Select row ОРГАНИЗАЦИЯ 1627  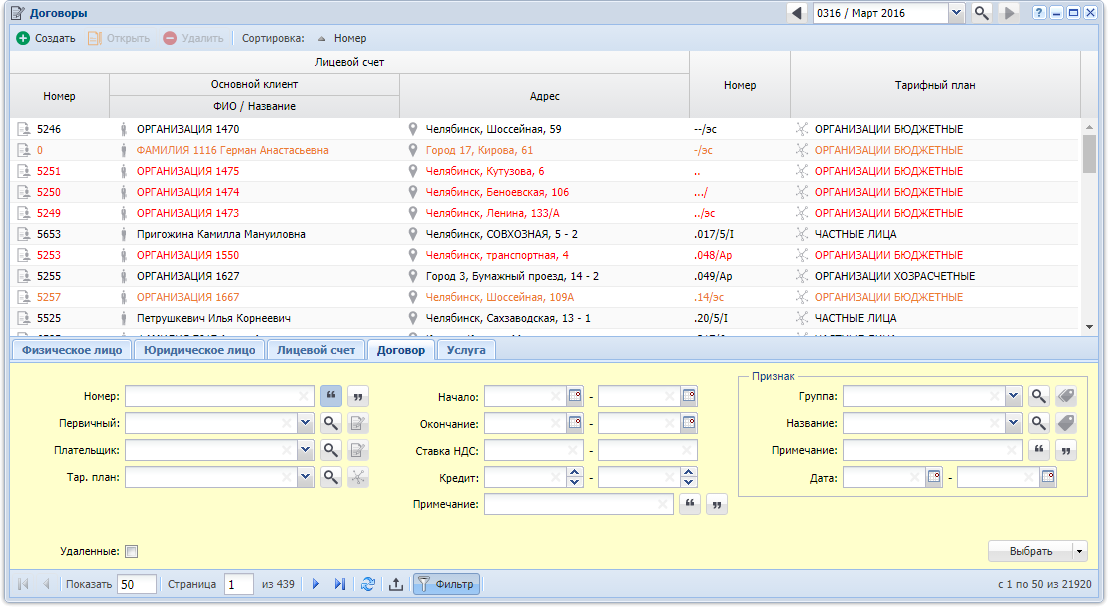(544, 276)
